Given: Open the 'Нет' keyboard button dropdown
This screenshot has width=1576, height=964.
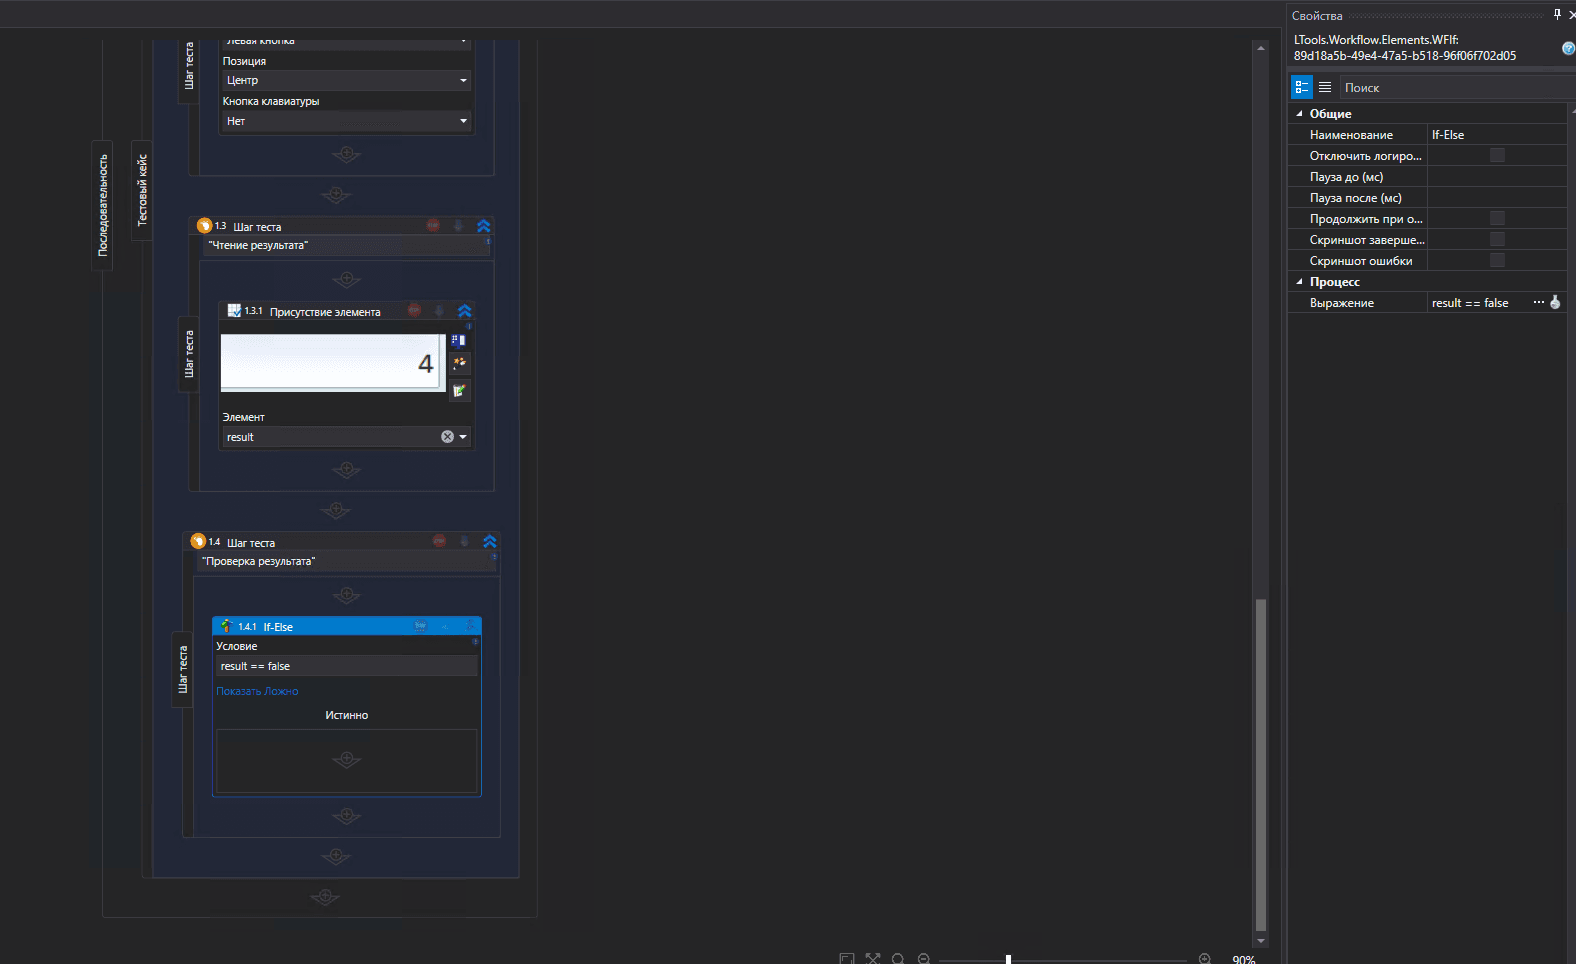Looking at the screenshot, I should tap(346, 121).
